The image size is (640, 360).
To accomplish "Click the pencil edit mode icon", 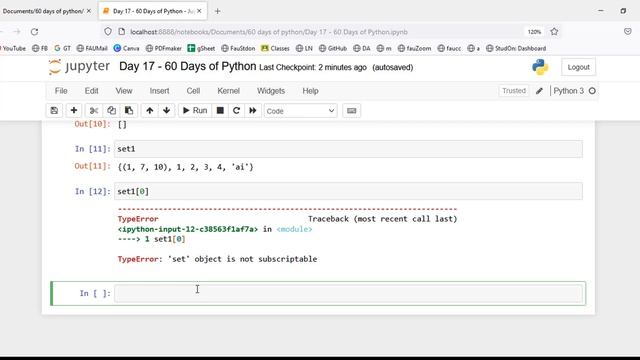I will [539, 91].
